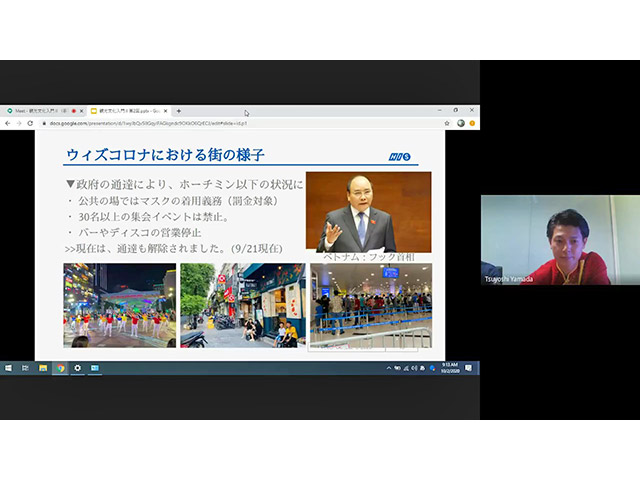Click the browser back arrow
The height and width of the screenshot is (480, 640).
8,123
